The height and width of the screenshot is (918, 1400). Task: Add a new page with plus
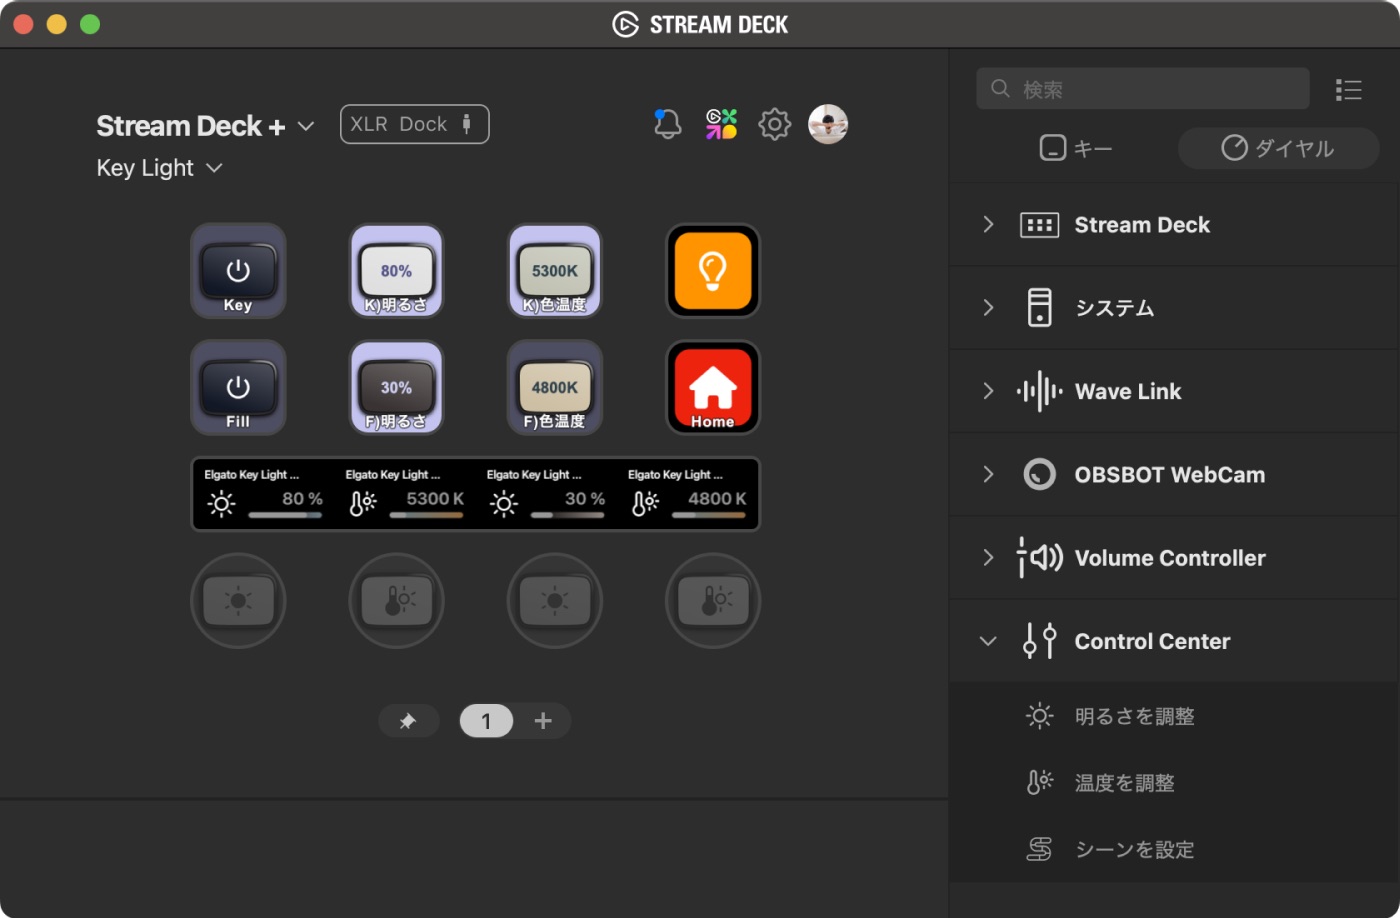543,721
